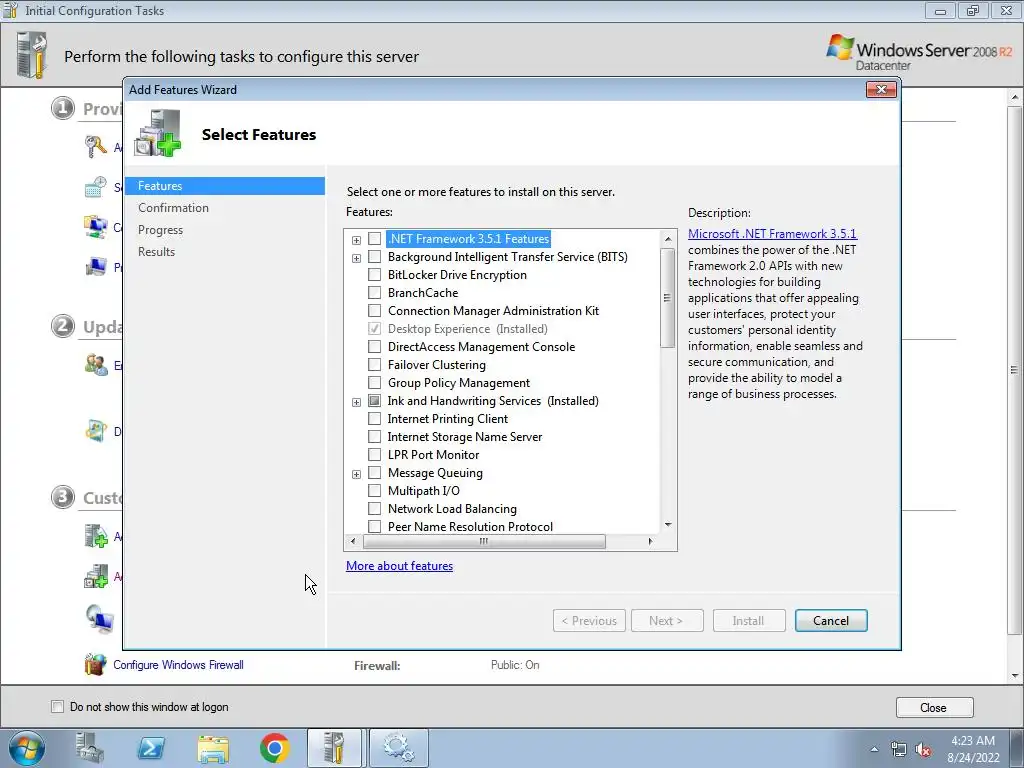Click the add features icon in background window

click(x=96, y=576)
